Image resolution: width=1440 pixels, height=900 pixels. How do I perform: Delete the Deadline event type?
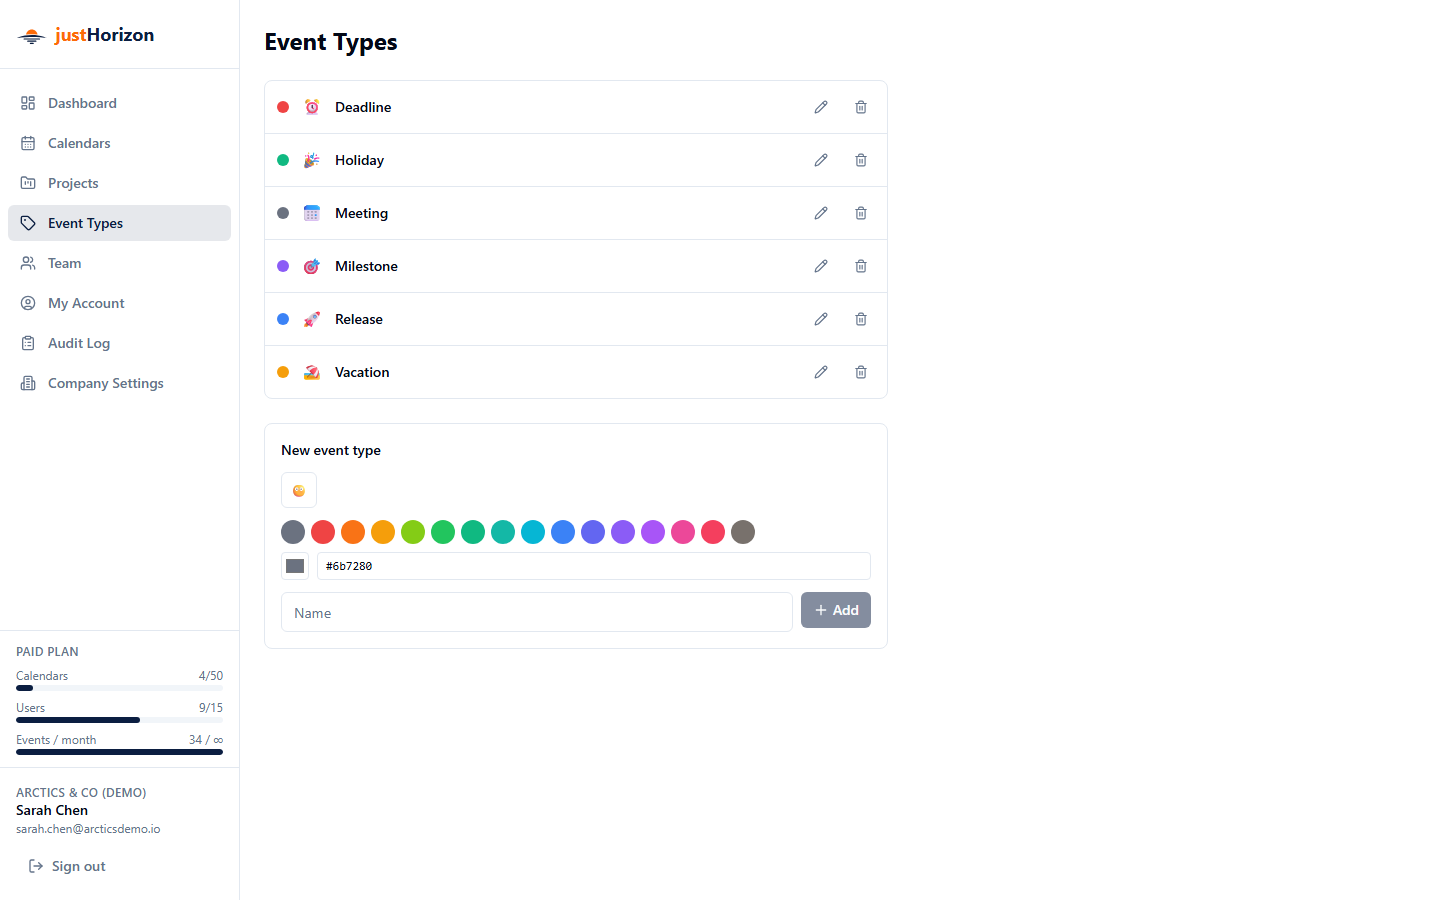[x=861, y=107]
